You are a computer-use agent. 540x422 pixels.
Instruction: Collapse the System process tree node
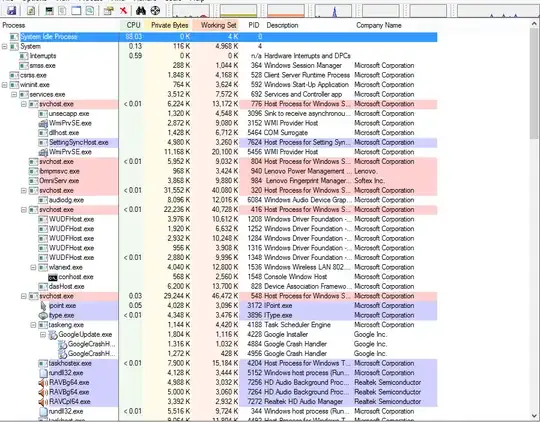4,47
